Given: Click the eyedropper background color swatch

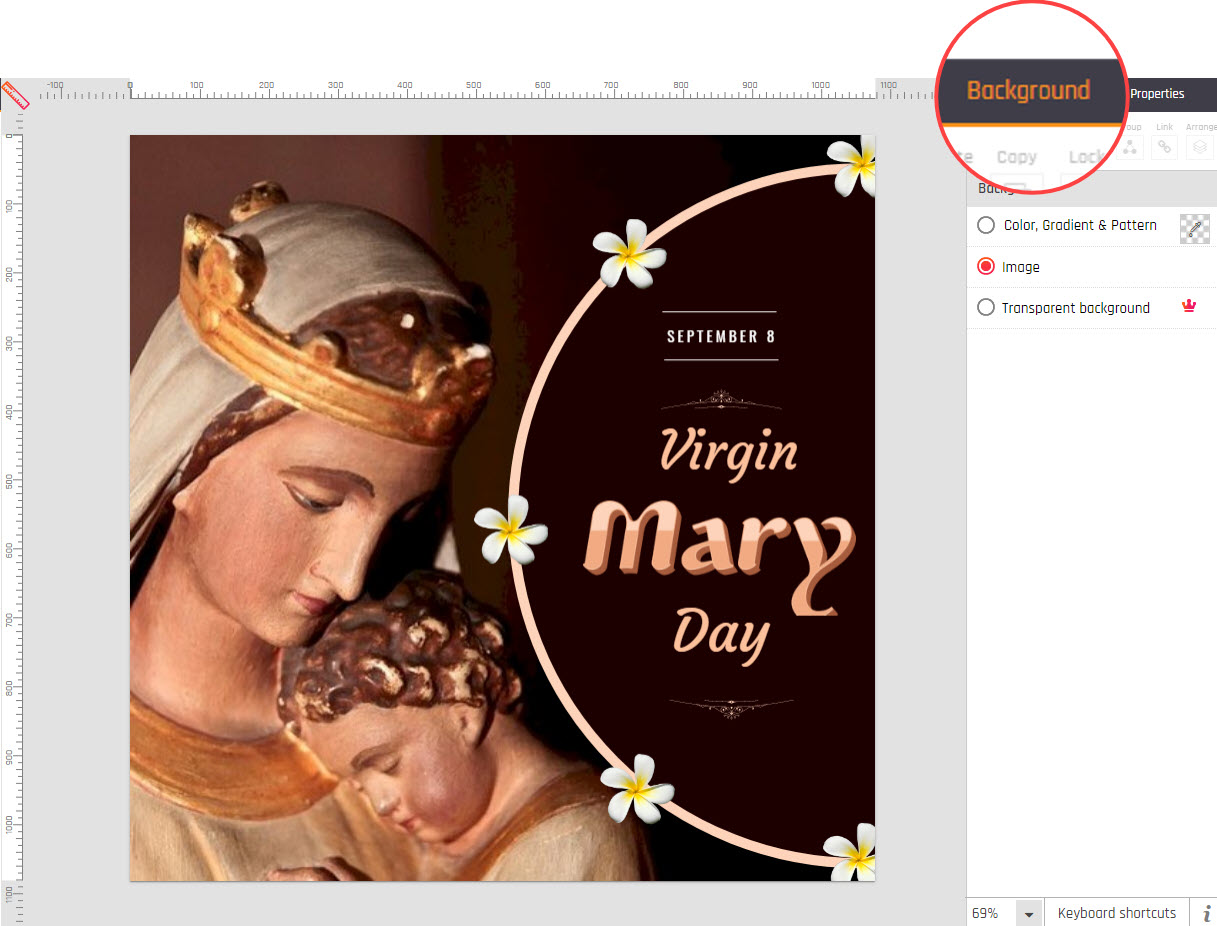Looking at the screenshot, I should (1194, 227).
